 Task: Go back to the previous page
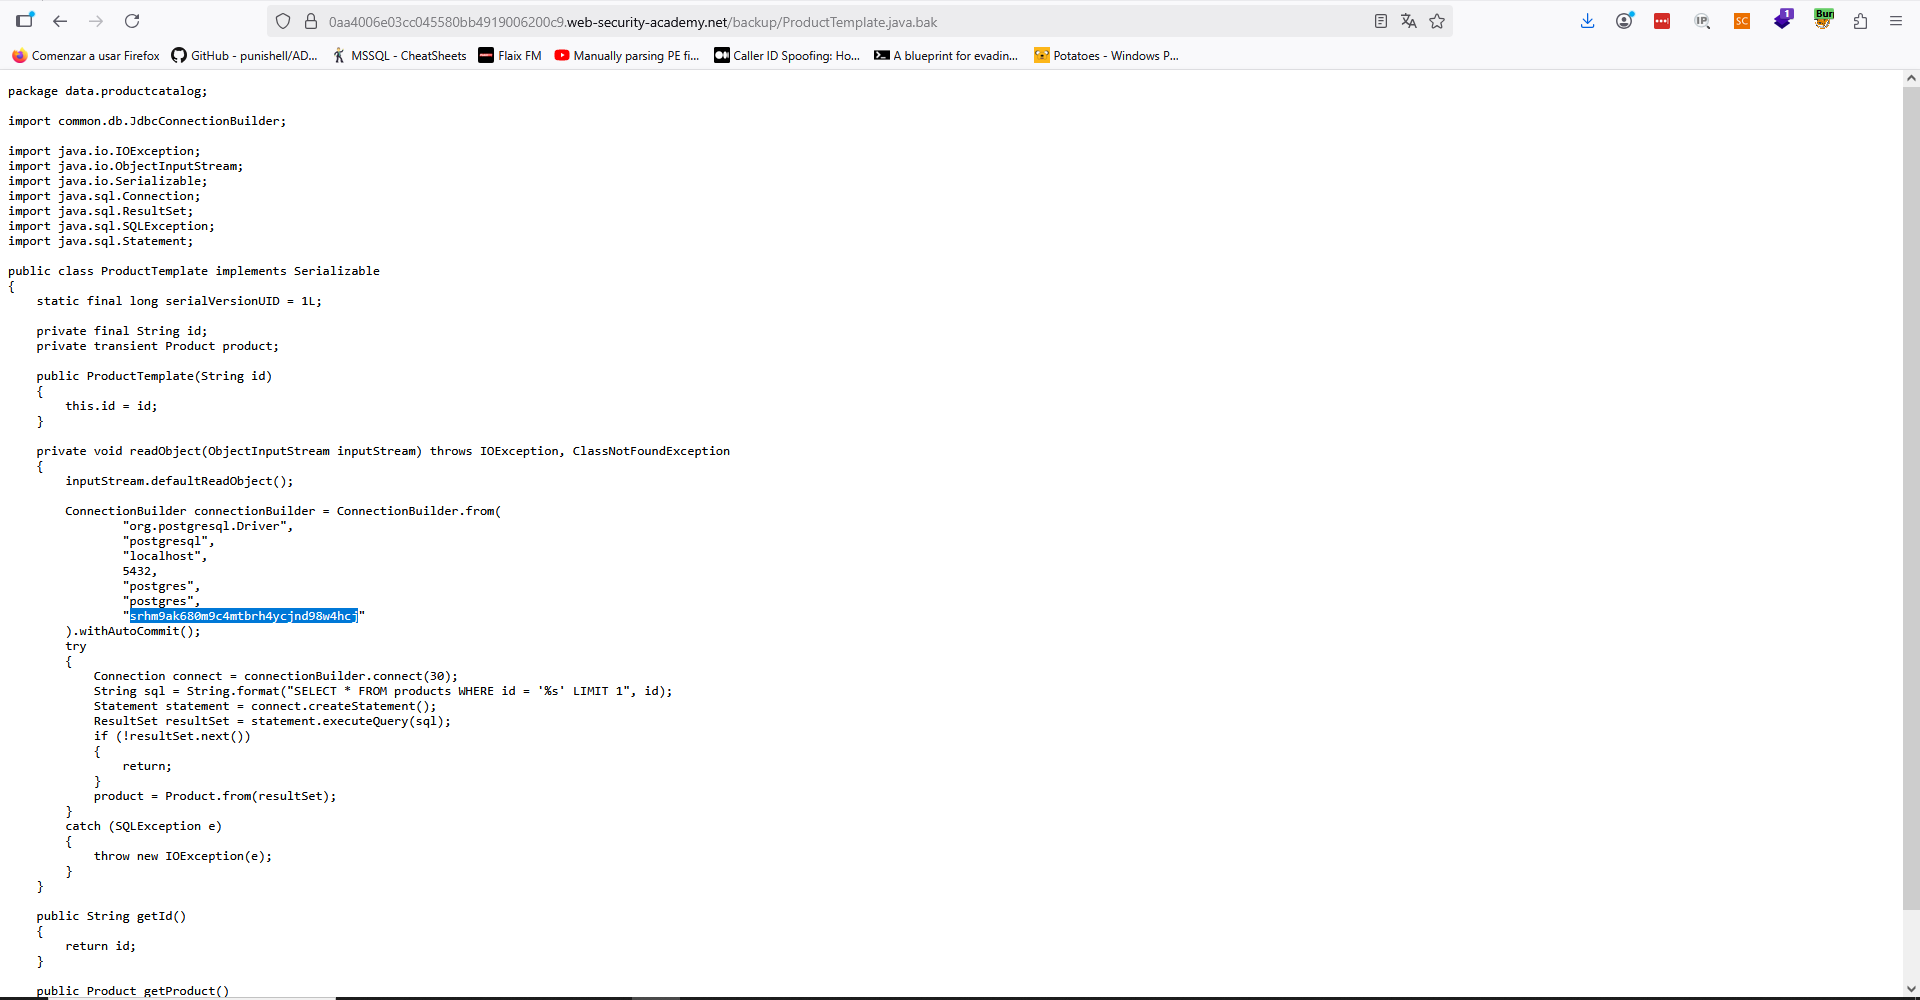(x=60, y=21)
